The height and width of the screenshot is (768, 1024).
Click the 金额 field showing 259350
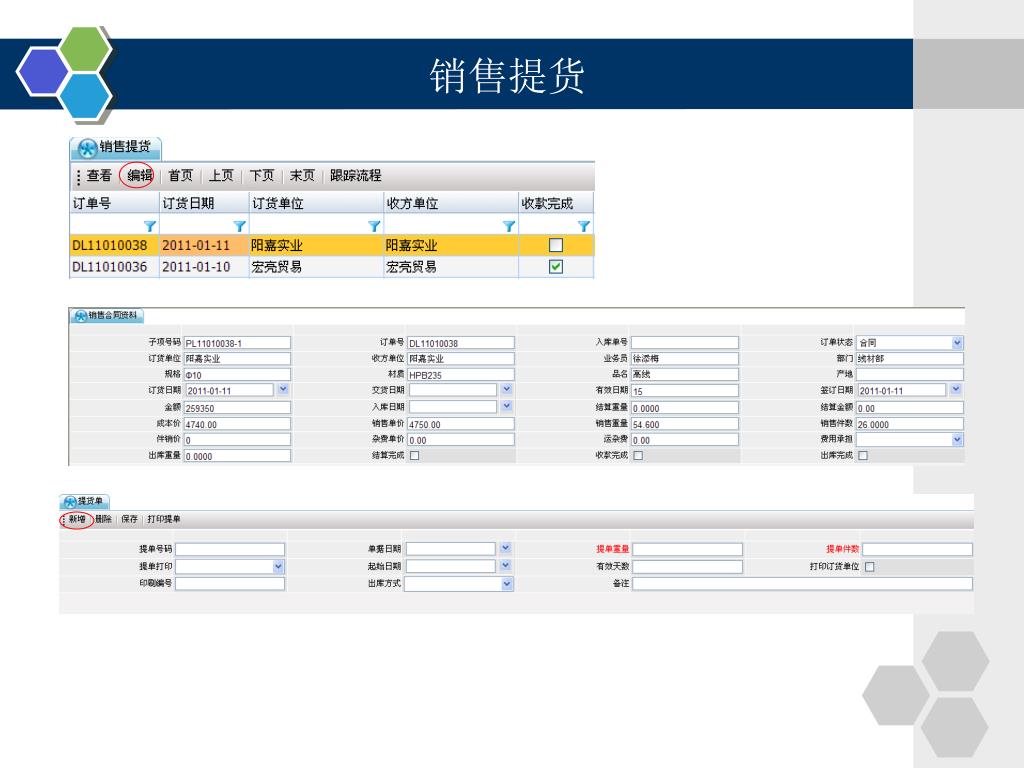click(x=236, y=408)
